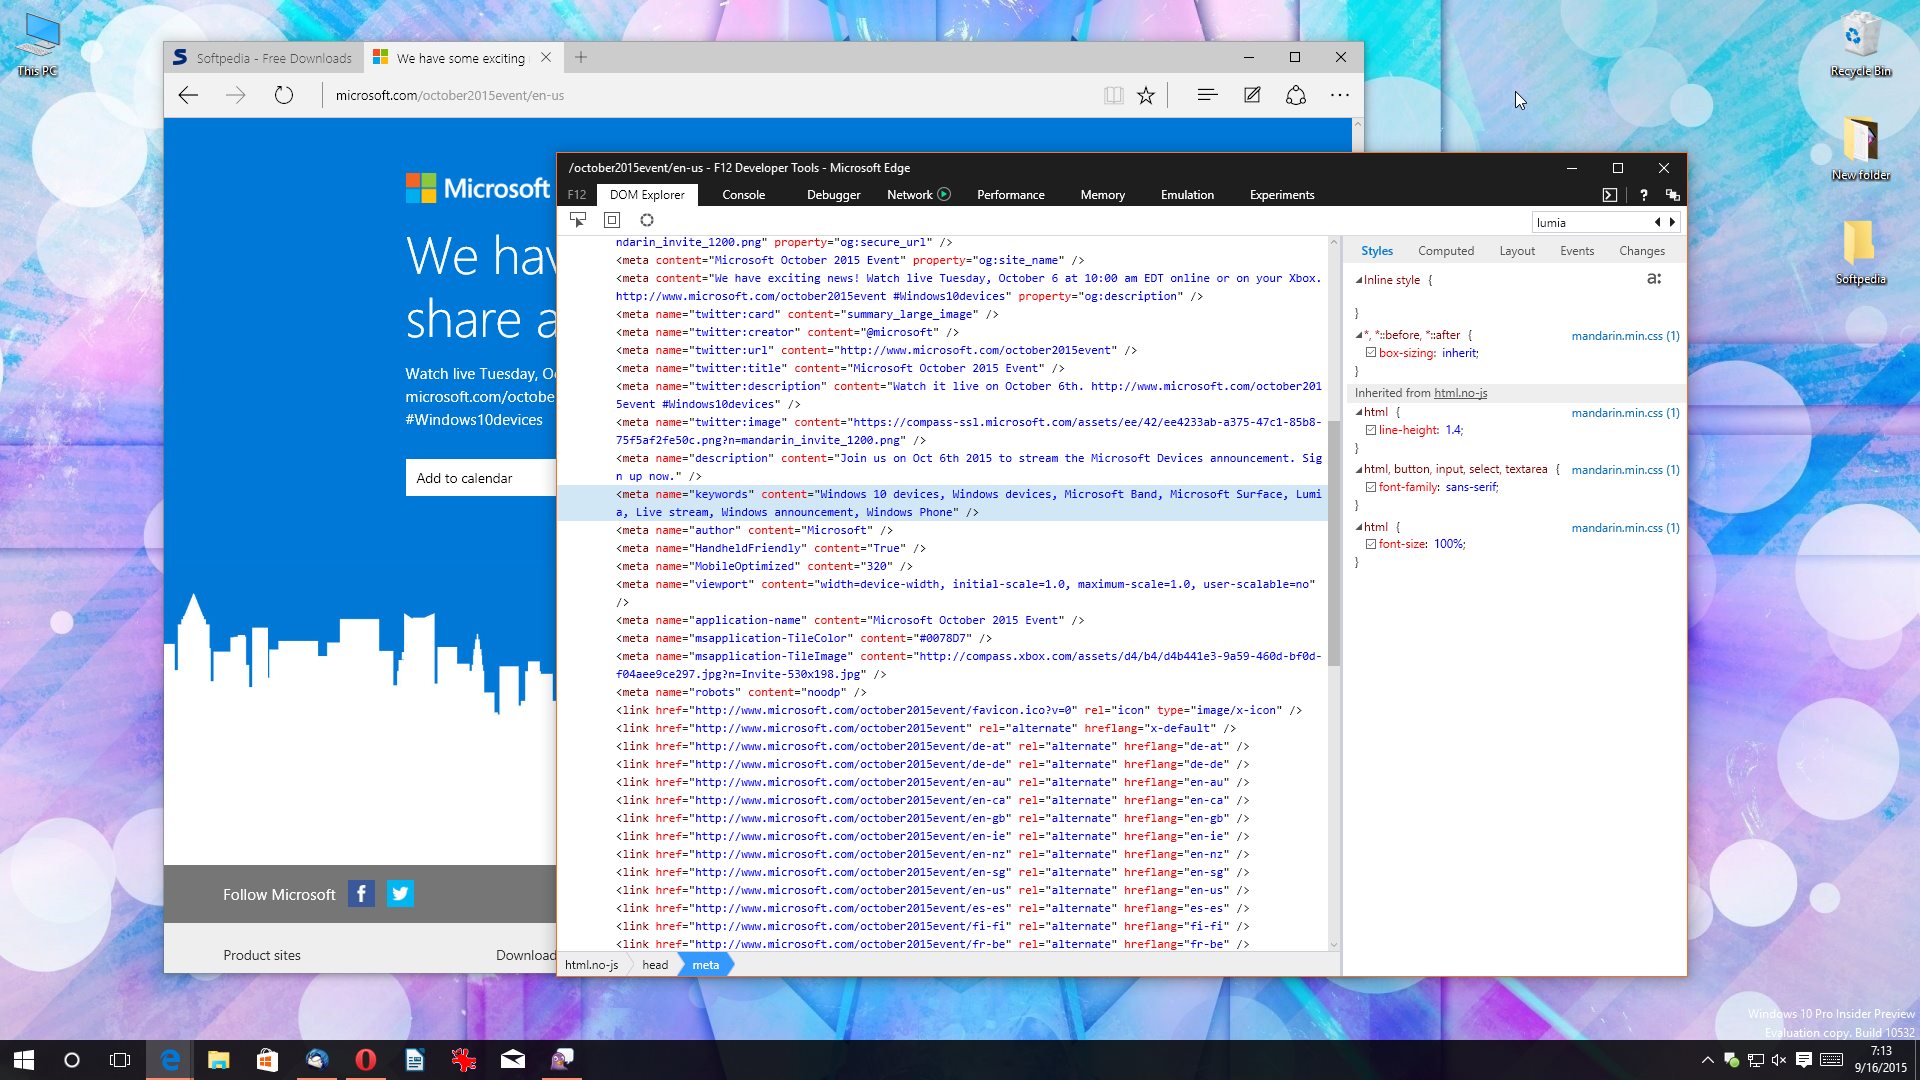Image resolution: width=1920 pixels, height=1080 pixels.
Task: Expand the html button input select textarea rule
Action: click(1361, 468)
